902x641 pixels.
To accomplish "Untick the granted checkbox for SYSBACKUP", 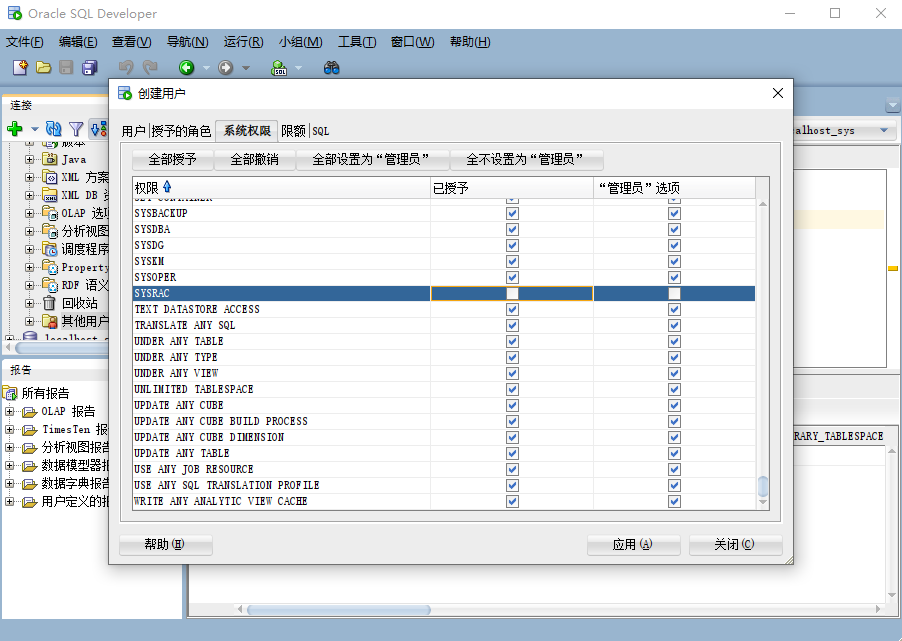I will click(x=513, y=213).
